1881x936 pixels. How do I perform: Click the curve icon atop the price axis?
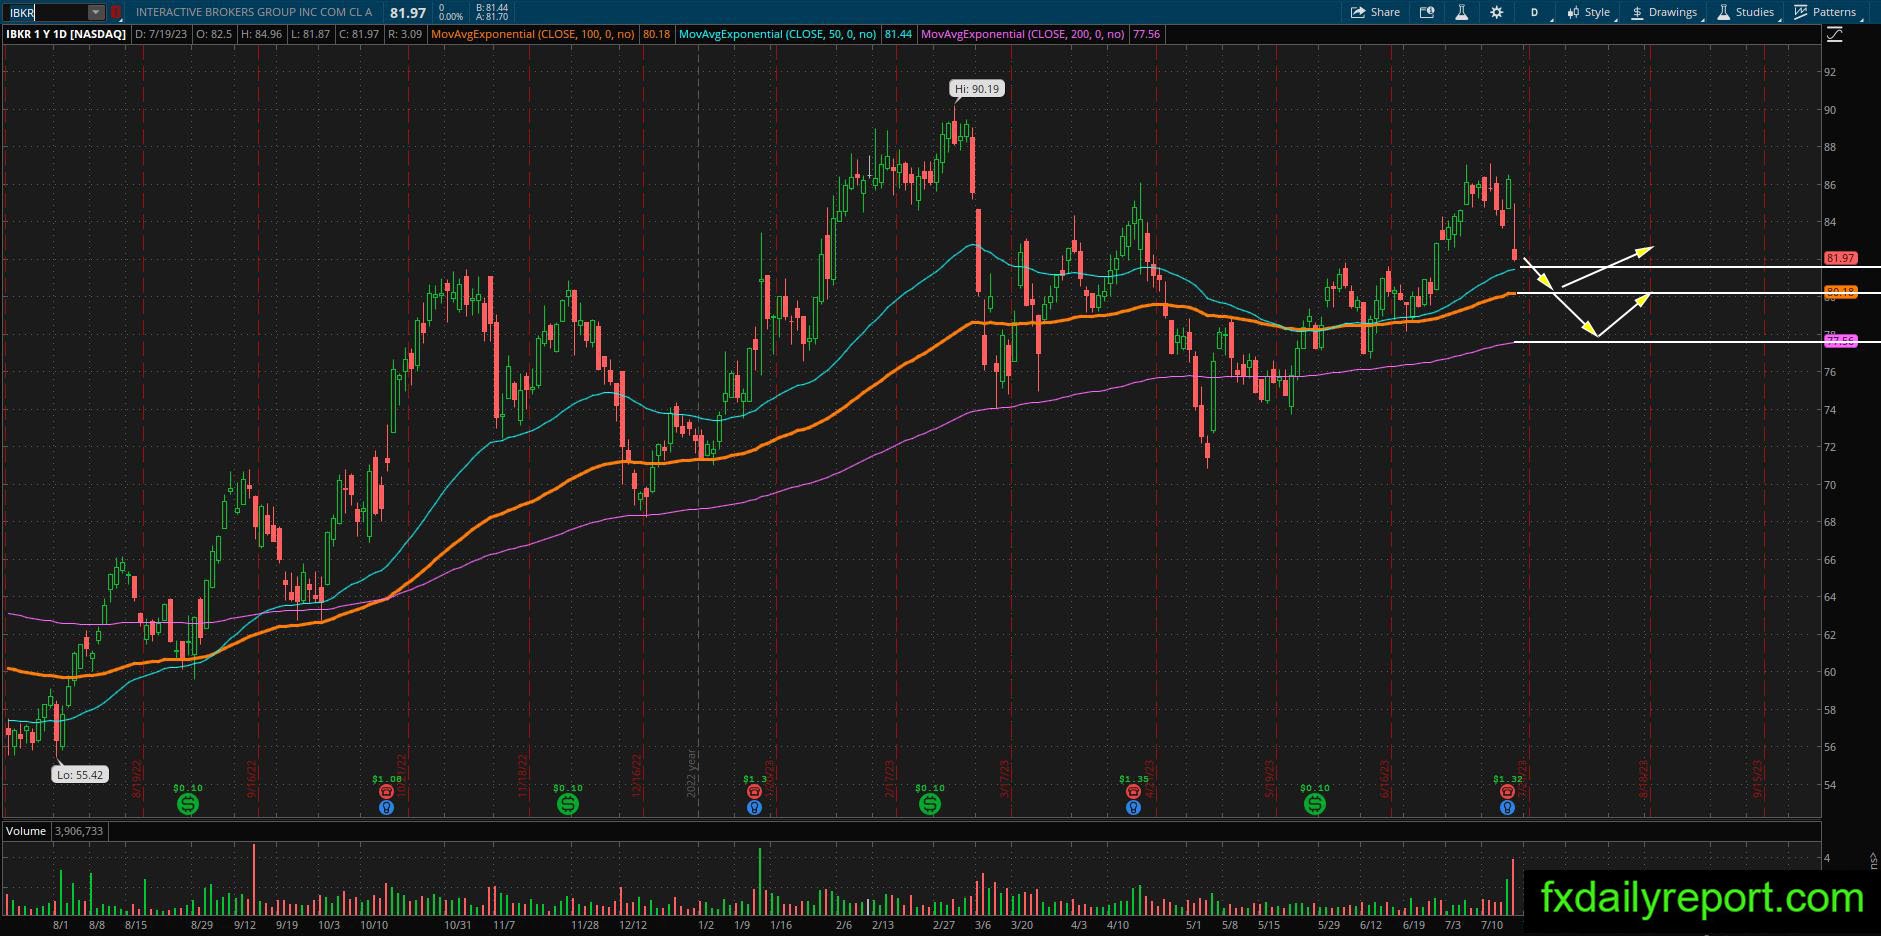(1834, 35)
